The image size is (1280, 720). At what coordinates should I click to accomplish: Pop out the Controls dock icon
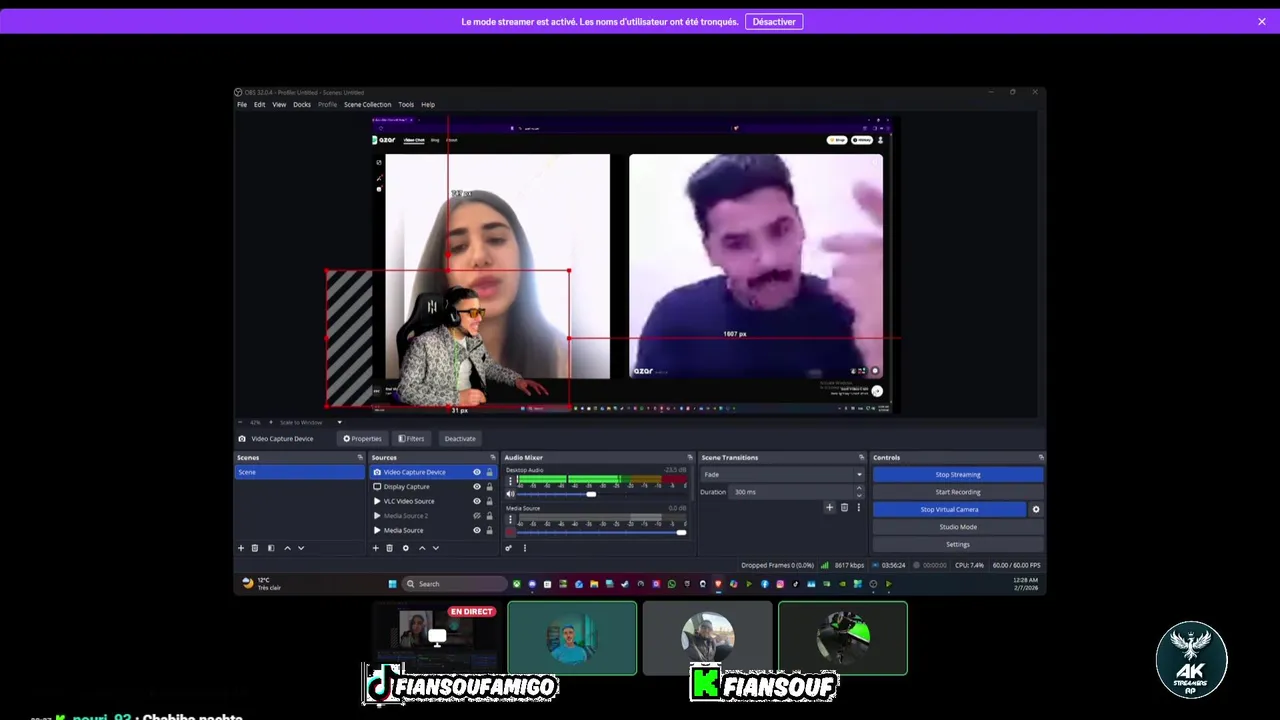(x=1040, y=457)
